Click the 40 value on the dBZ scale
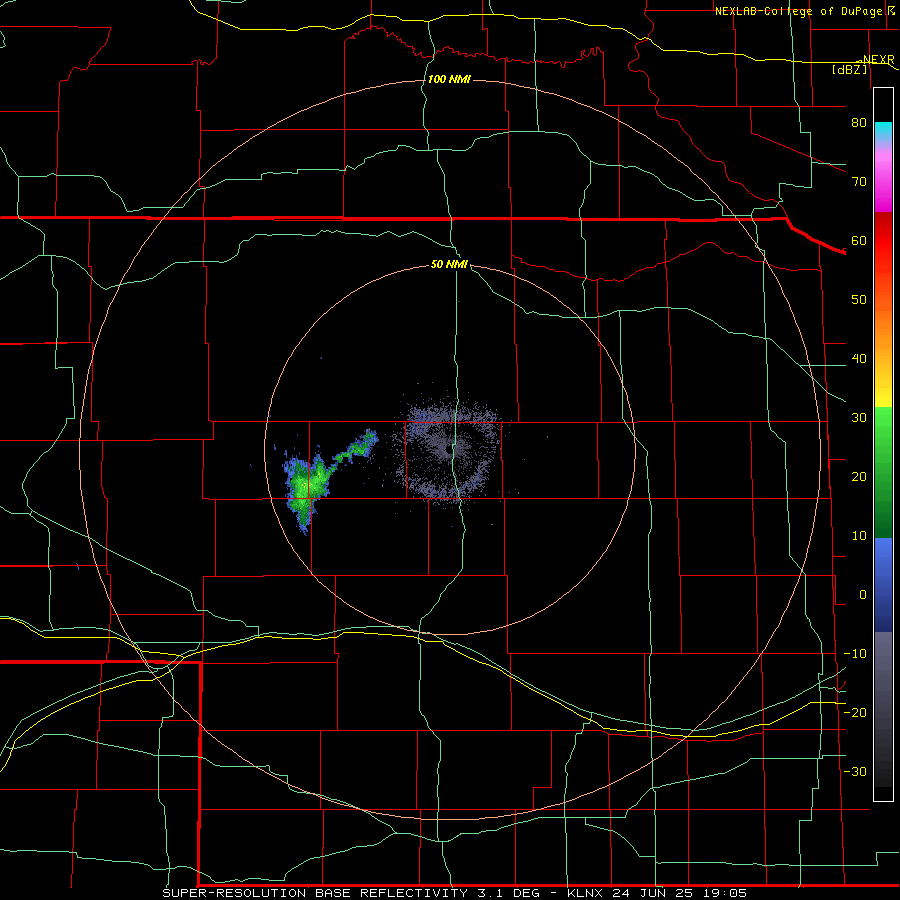 click(x=859, y=359)
